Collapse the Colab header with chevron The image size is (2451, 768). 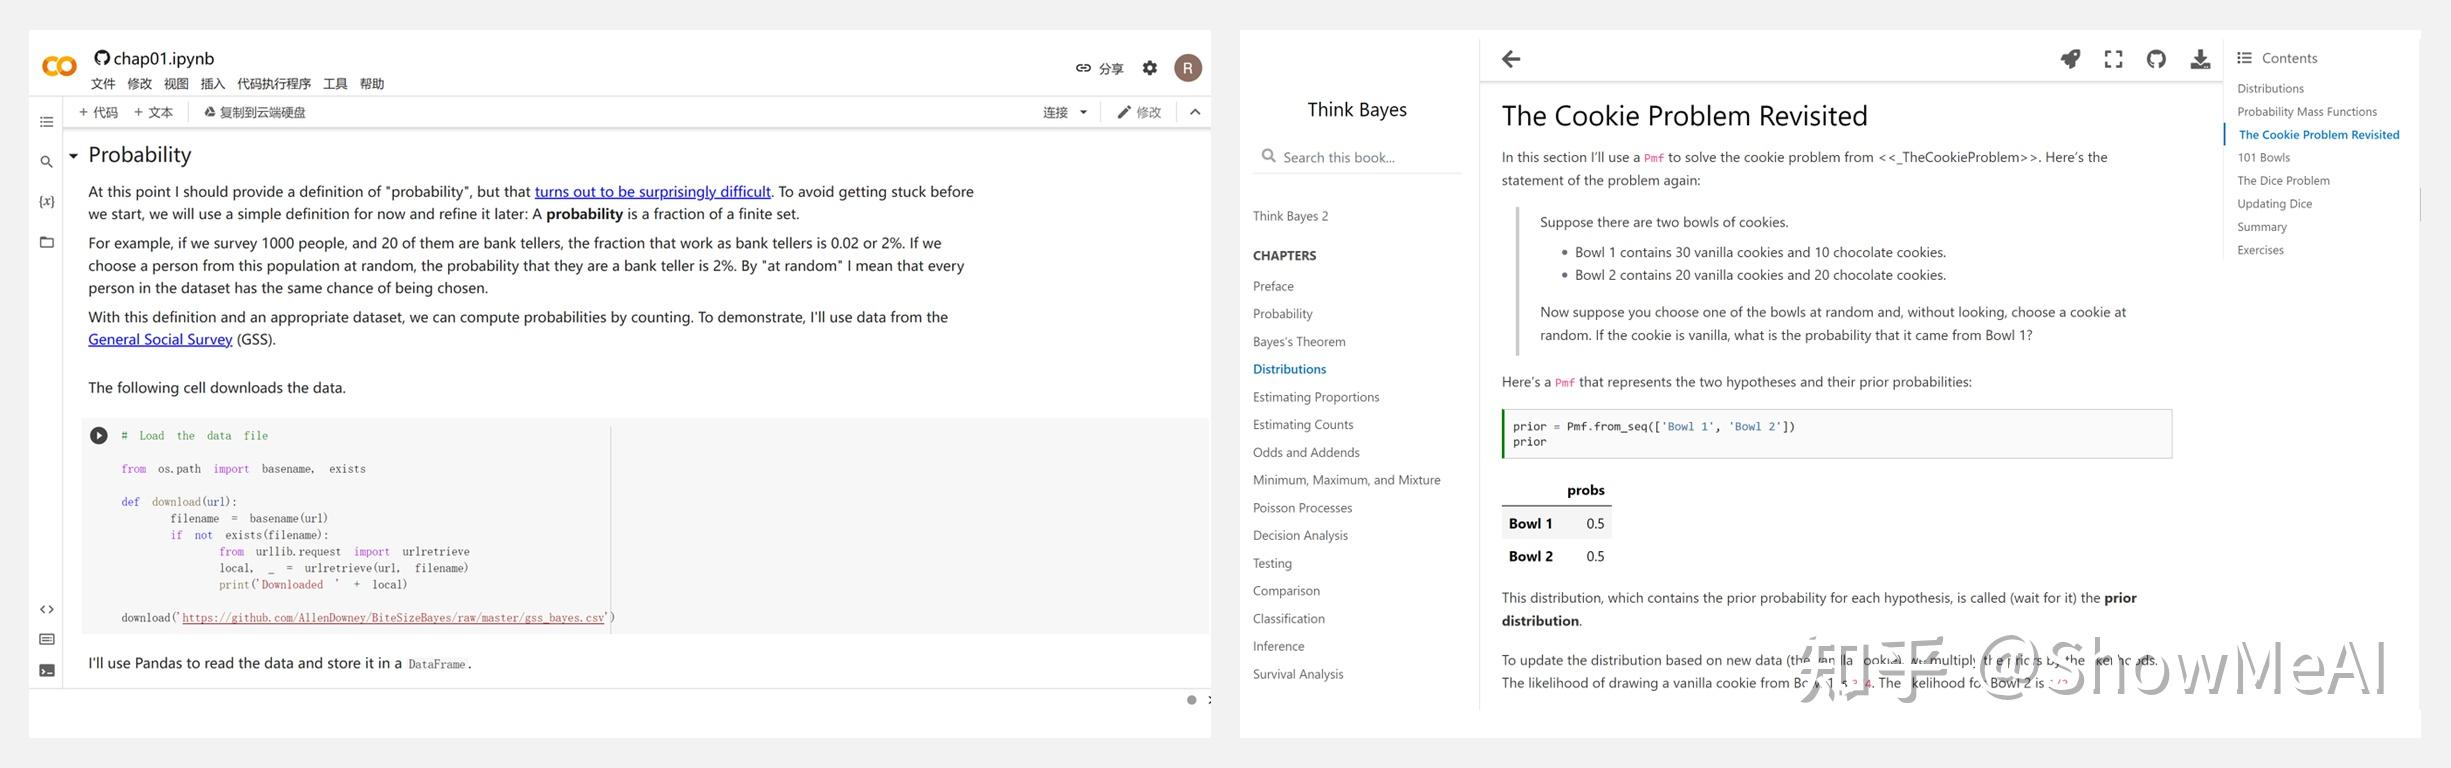1195,112
